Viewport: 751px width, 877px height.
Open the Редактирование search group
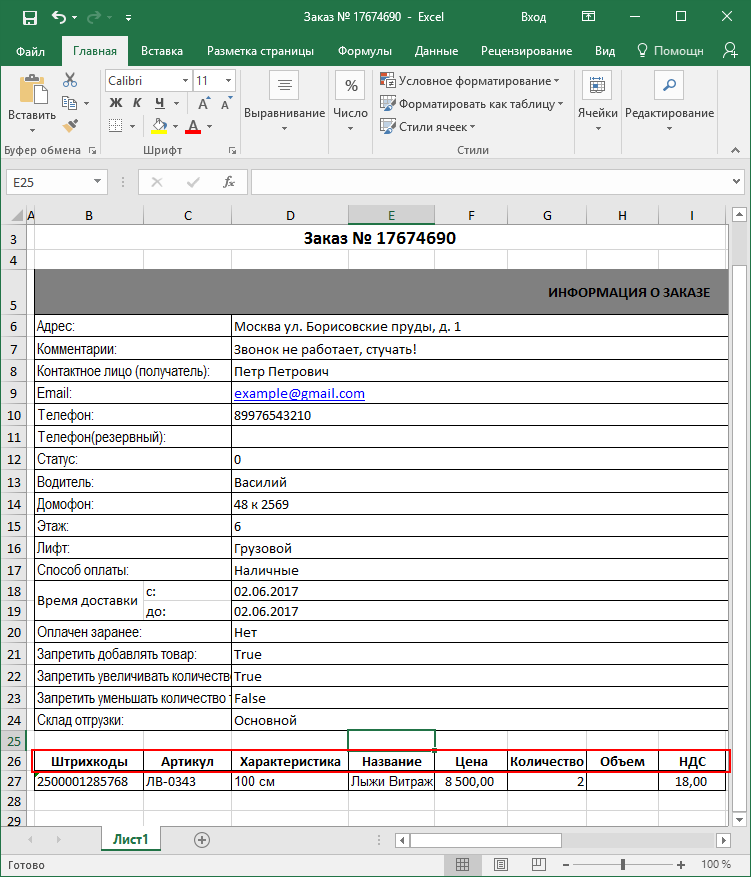(x=669, y=101)
